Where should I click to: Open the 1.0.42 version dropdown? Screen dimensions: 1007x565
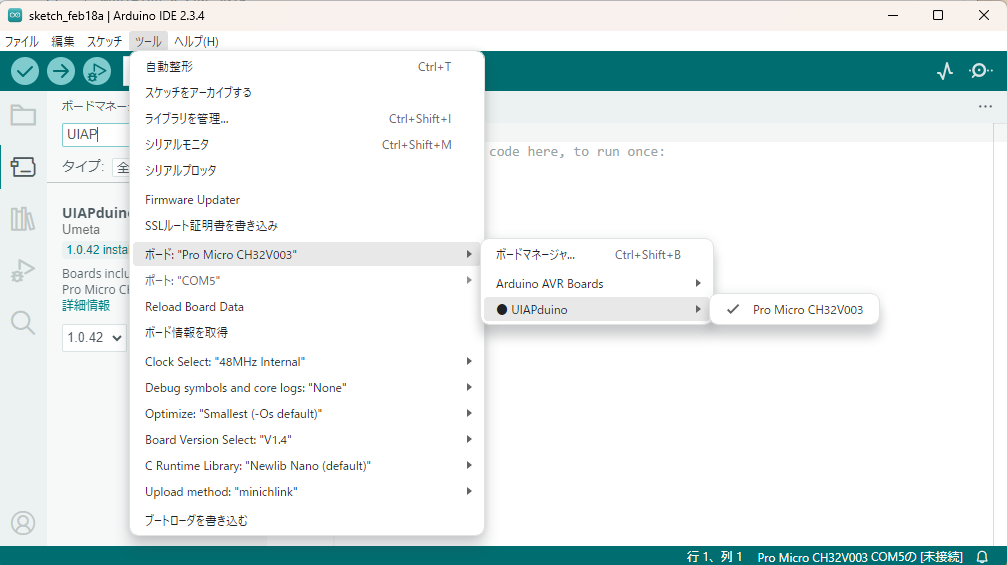pos(93,337)
